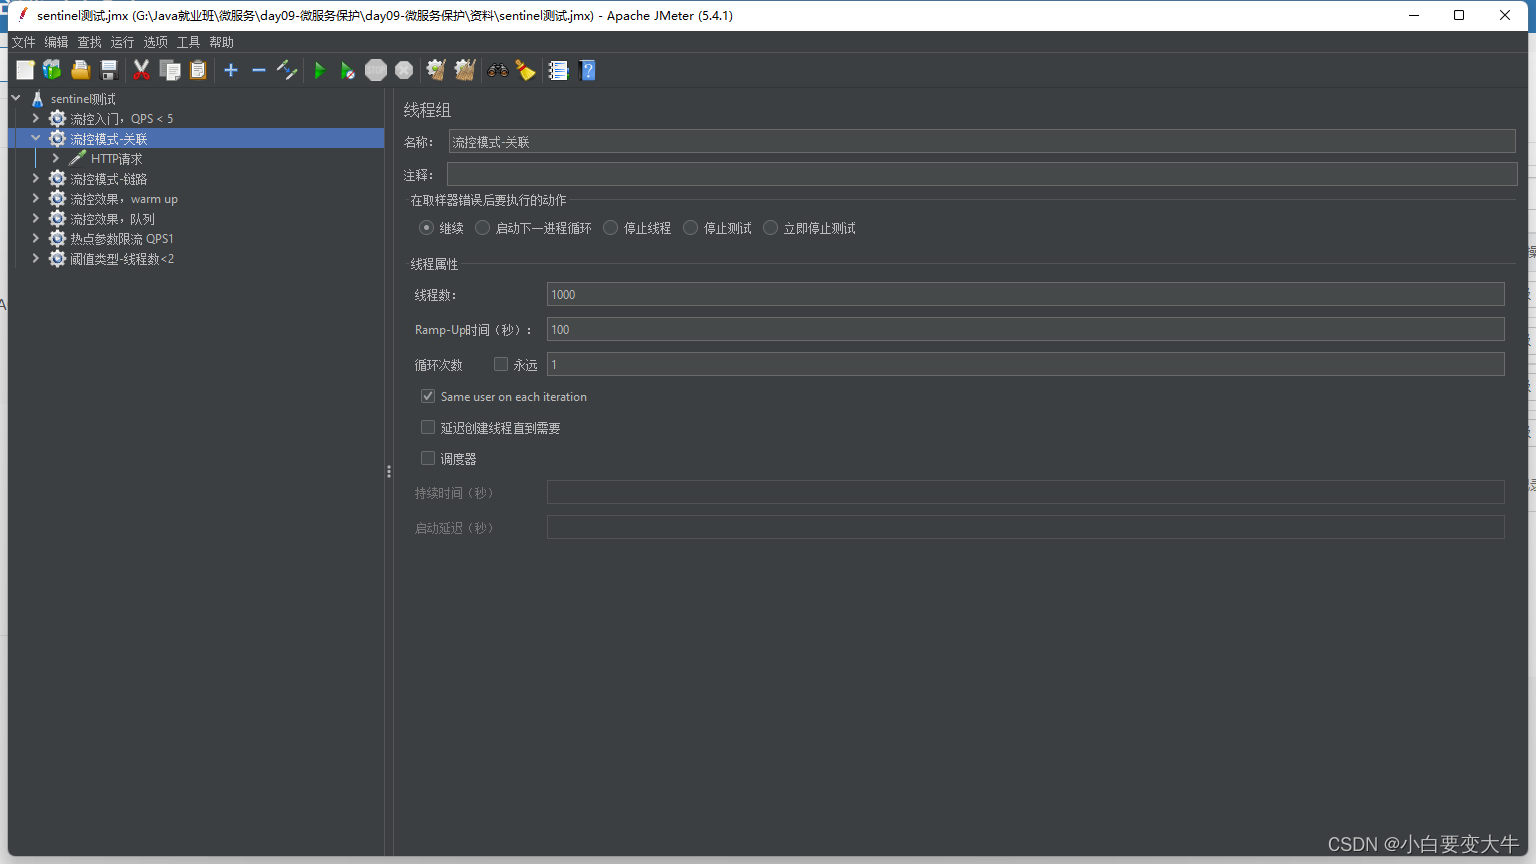Viewport: 1536px width, 864px height.
Task: Enable 延迟创建线程直到需要 checkbox
Action: (x=428, y=427)
